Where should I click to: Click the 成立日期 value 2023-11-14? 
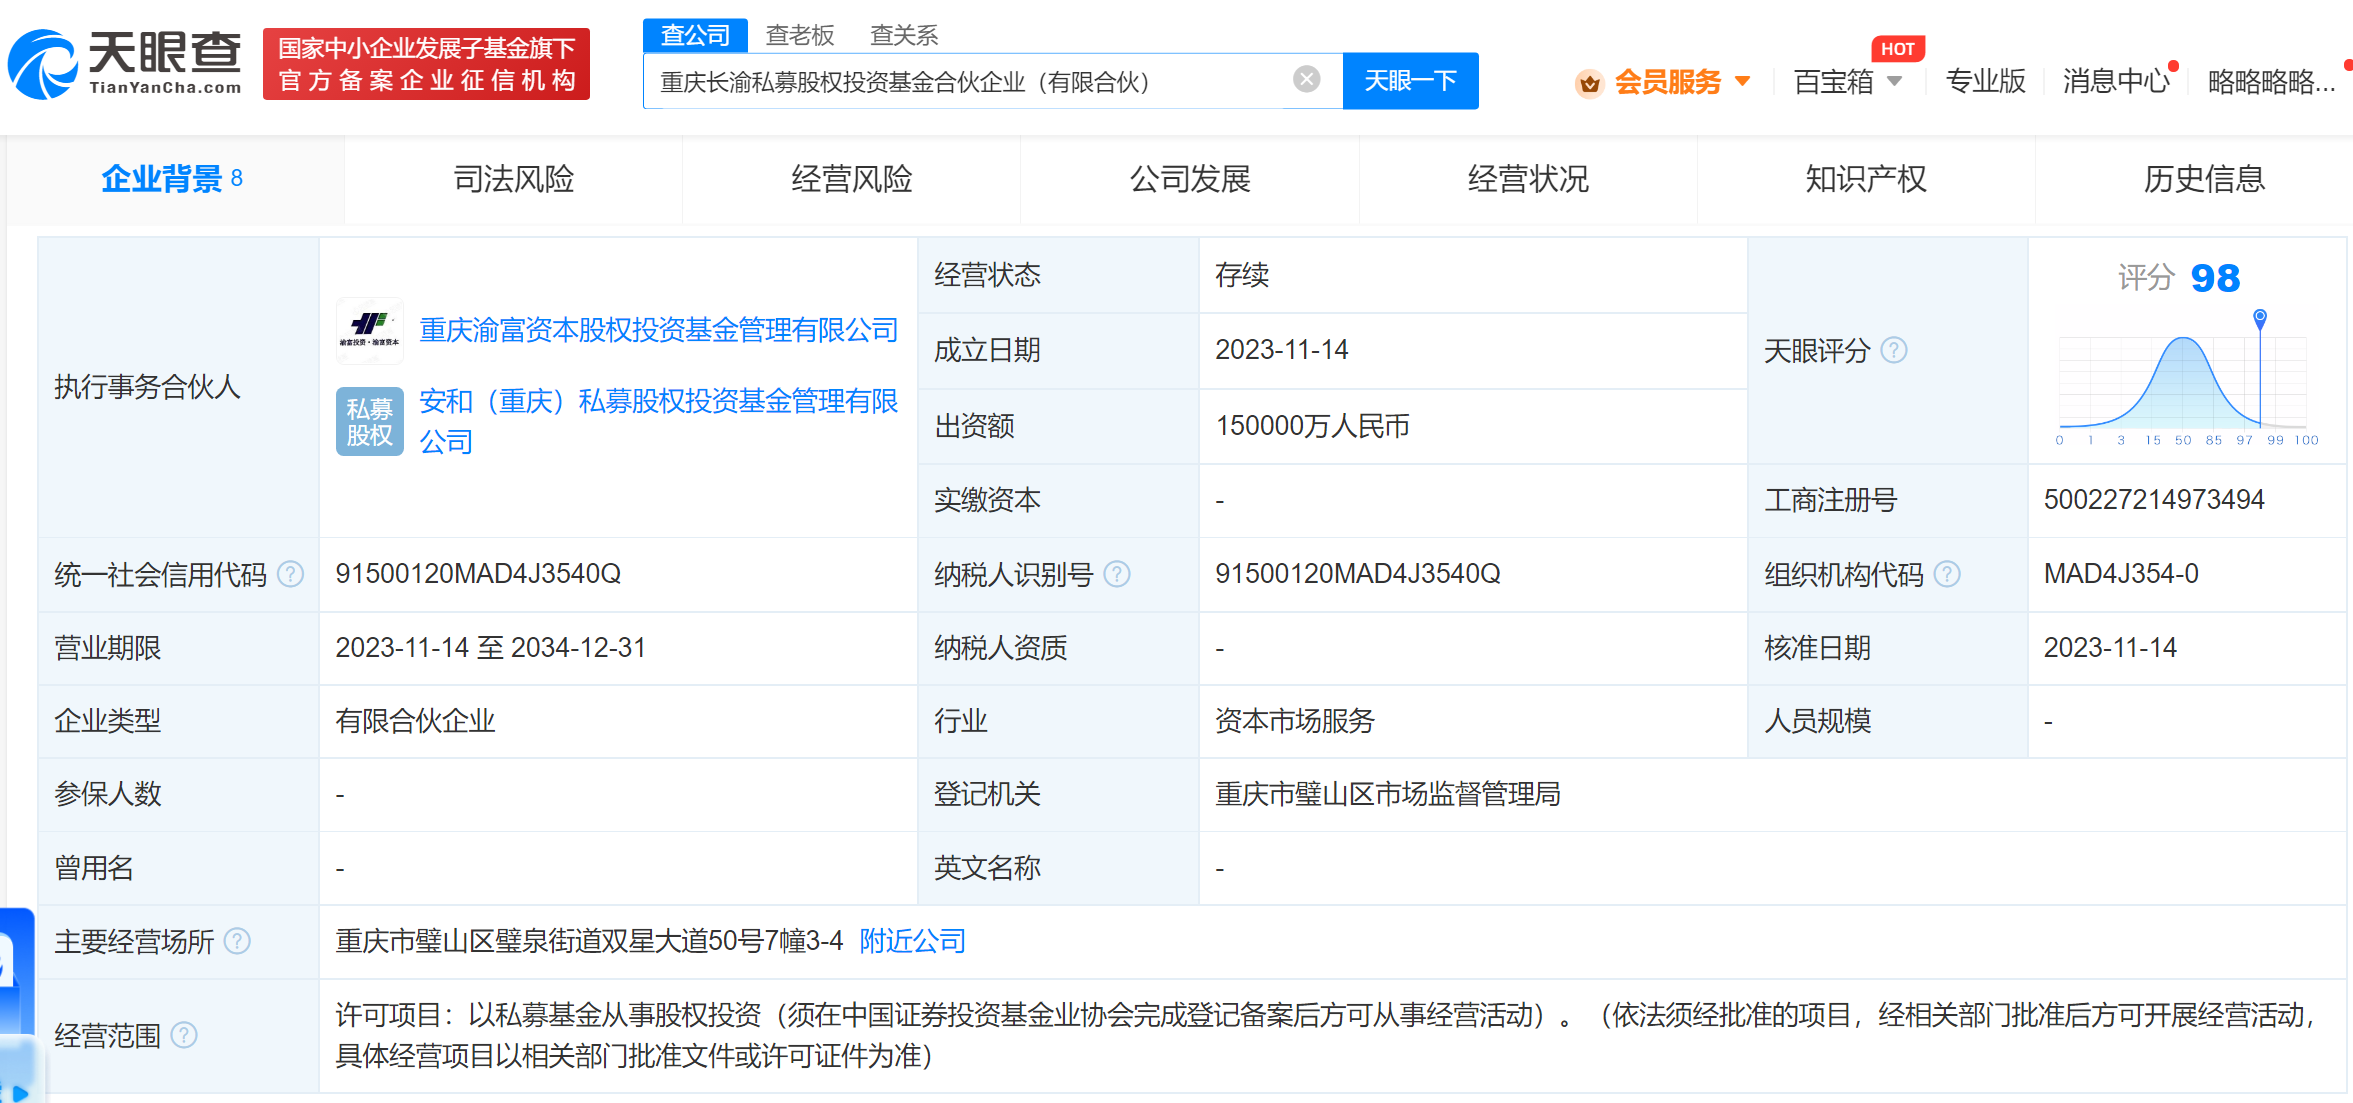click(1282, 350)
